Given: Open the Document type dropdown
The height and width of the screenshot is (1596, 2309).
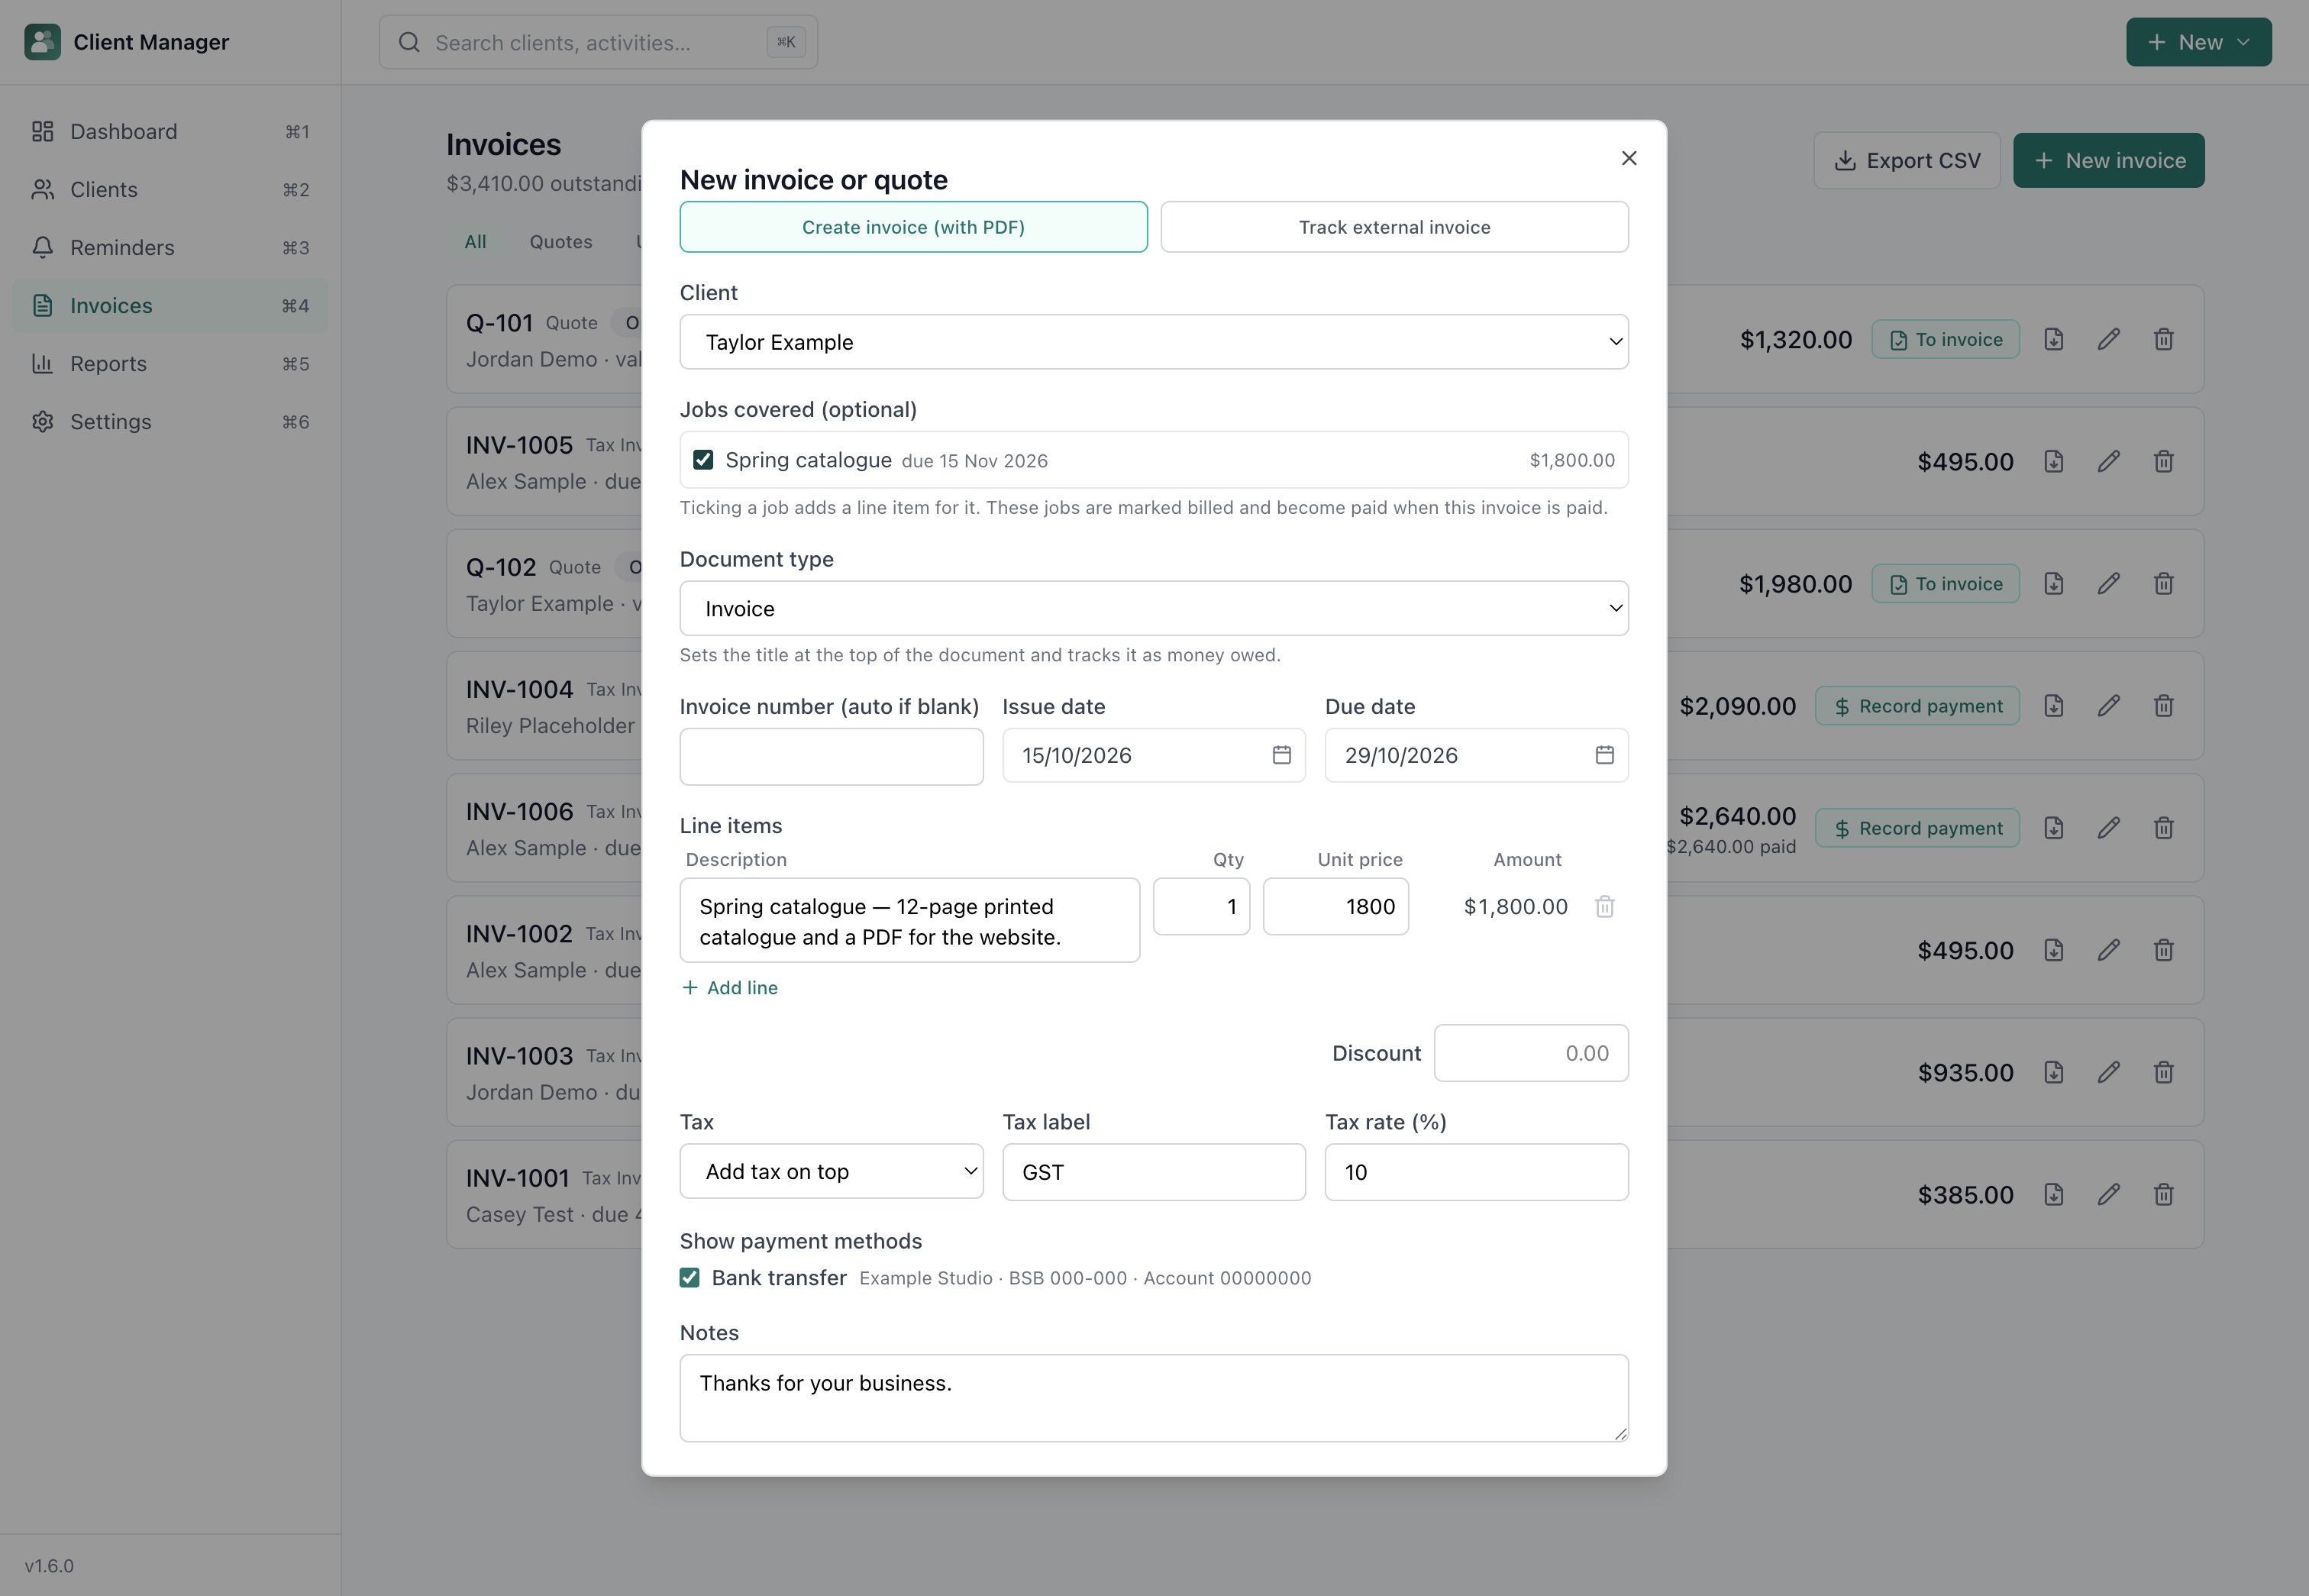Looking at the screenshot, I should [x=1153, y=608].
